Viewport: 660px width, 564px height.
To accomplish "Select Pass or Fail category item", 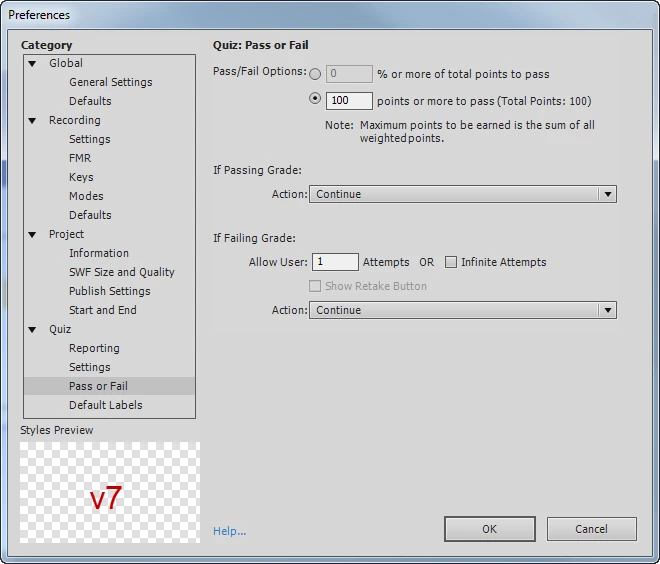I will (x=109, y=386).
